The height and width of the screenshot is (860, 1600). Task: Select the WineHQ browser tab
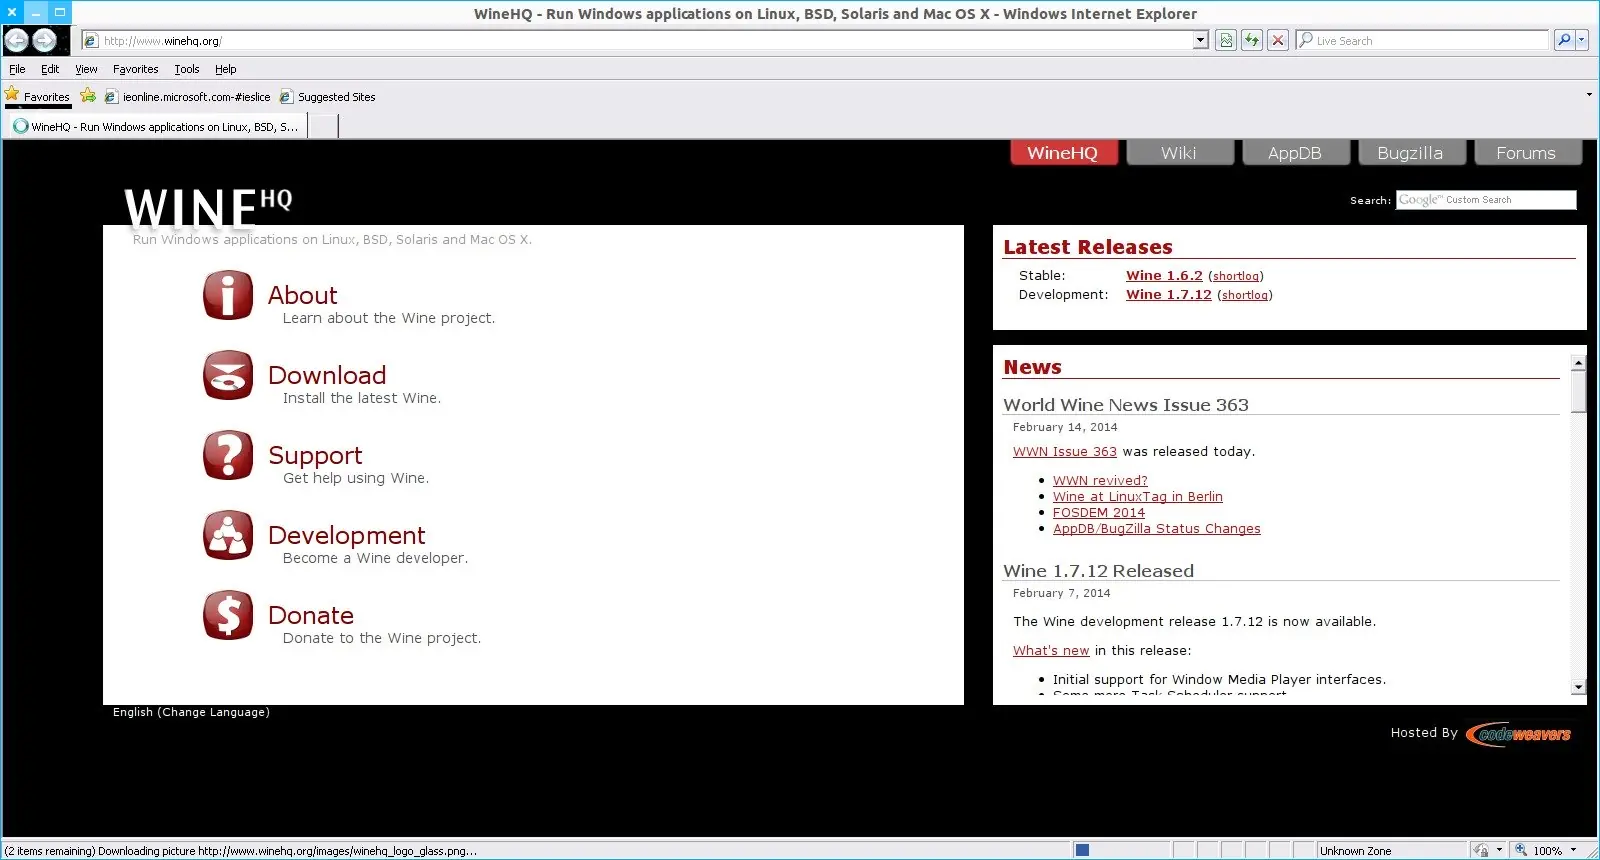(x=156, y=126)
